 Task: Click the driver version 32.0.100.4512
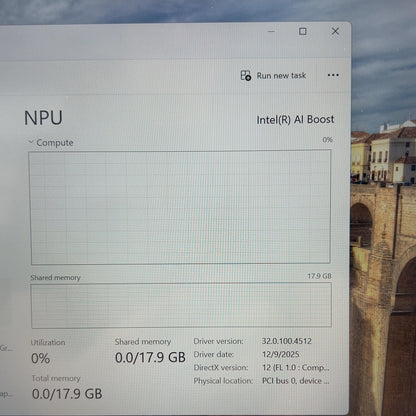point(287,341)
